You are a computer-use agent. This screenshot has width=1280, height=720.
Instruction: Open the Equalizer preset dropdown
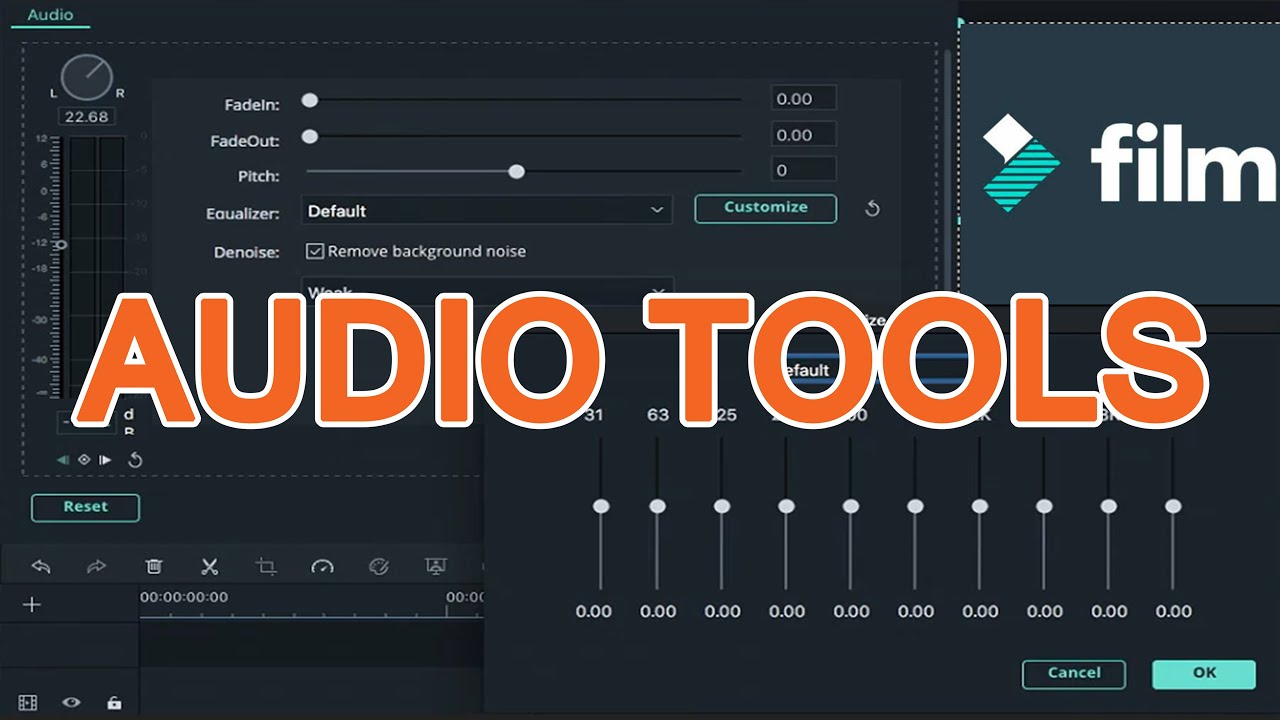coord(487,210)
